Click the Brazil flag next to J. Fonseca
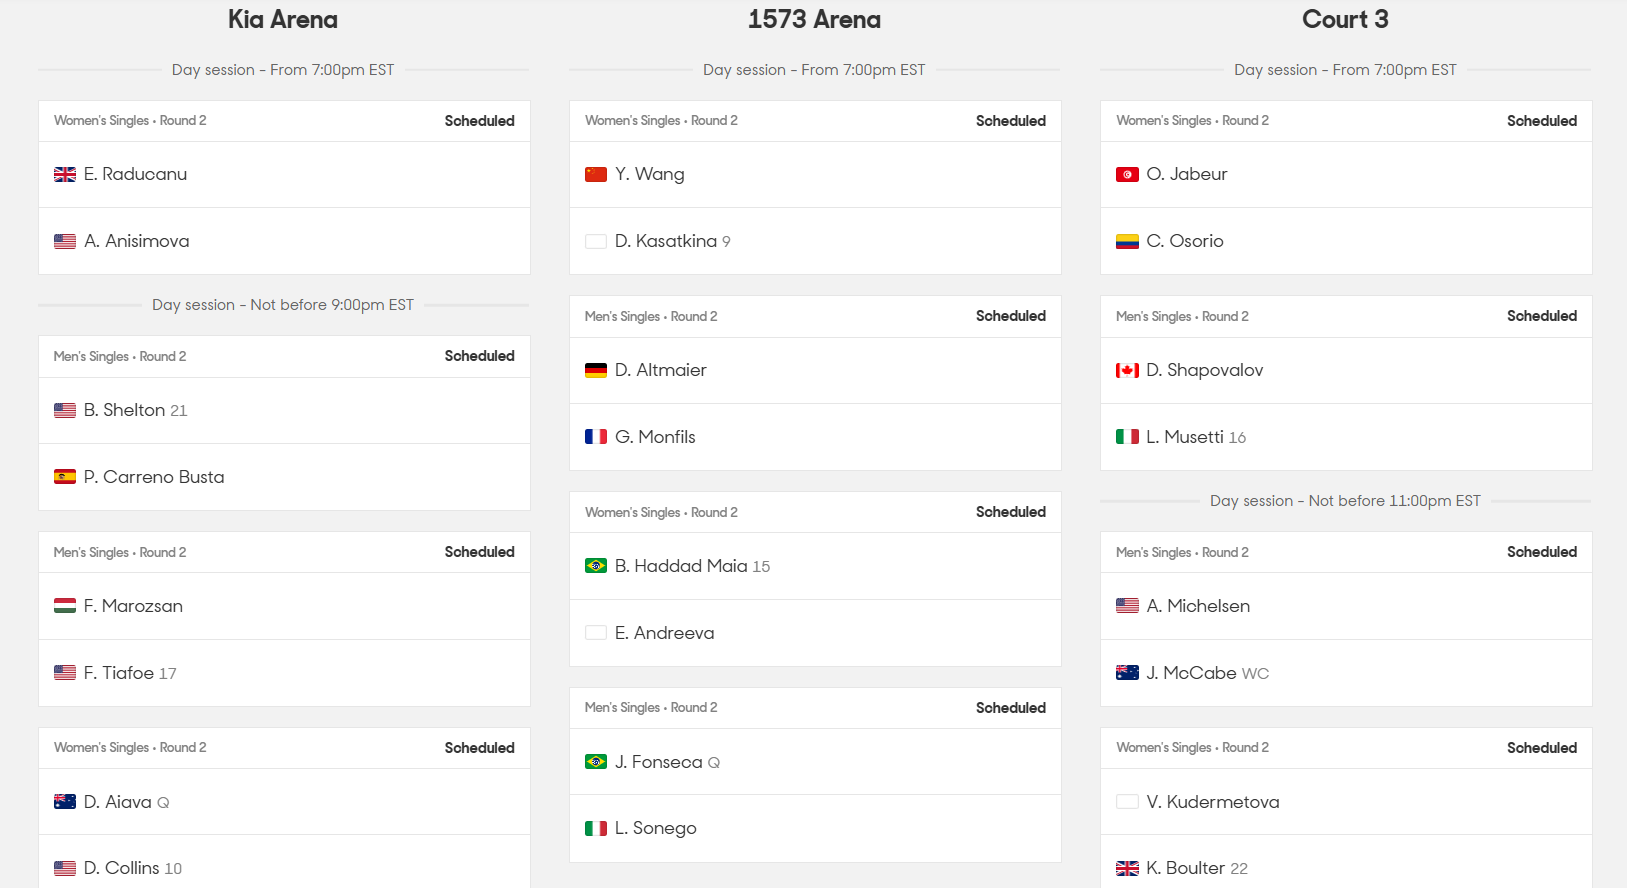This screenshot has width=1627, height=888. click(x=596, y=762)
